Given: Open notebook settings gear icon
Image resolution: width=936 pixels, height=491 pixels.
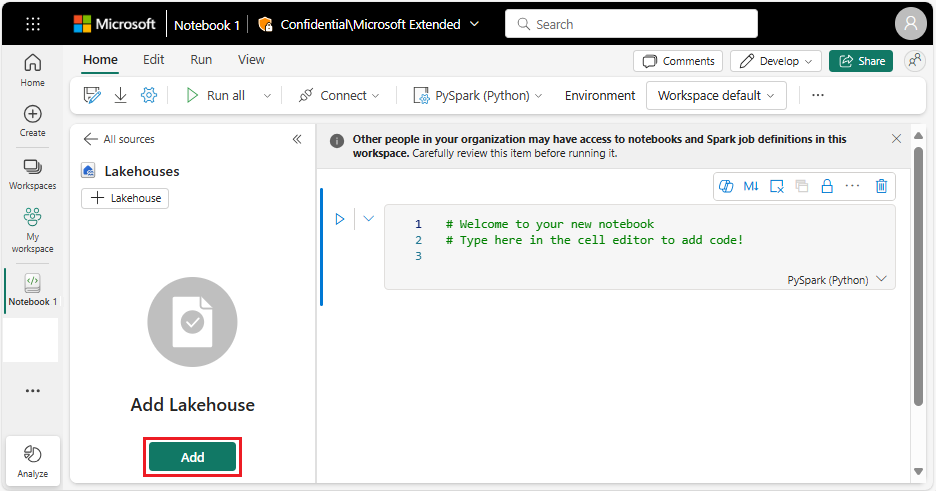Looking at the screenshot, I should pyautogui.click(x=149, y=95).
